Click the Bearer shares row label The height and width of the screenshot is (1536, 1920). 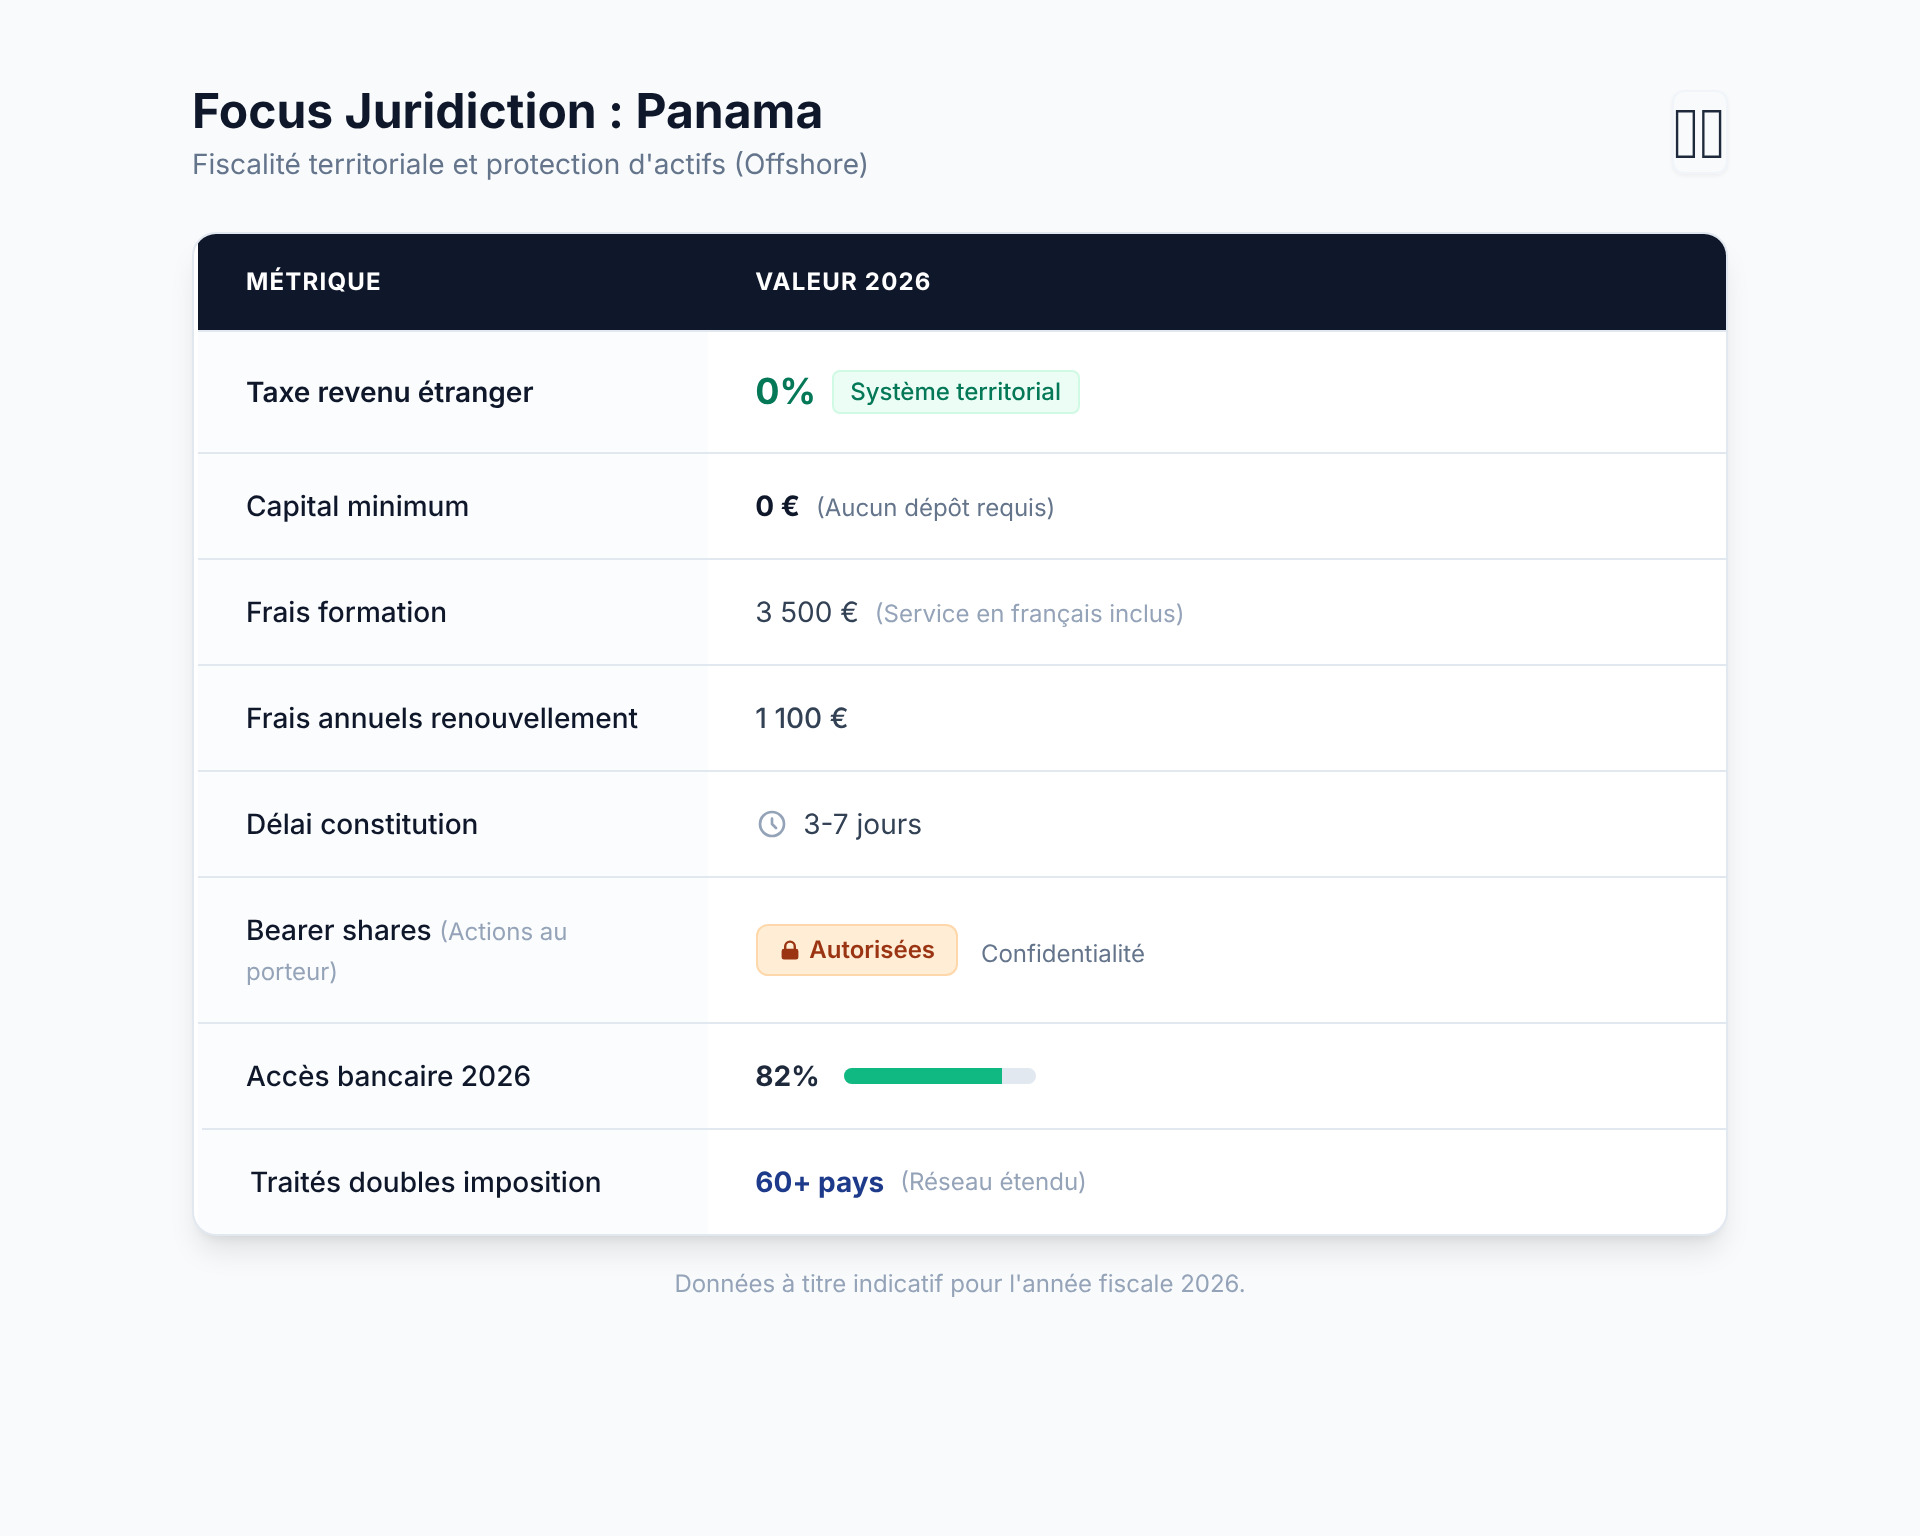click(x=337, y=930)
